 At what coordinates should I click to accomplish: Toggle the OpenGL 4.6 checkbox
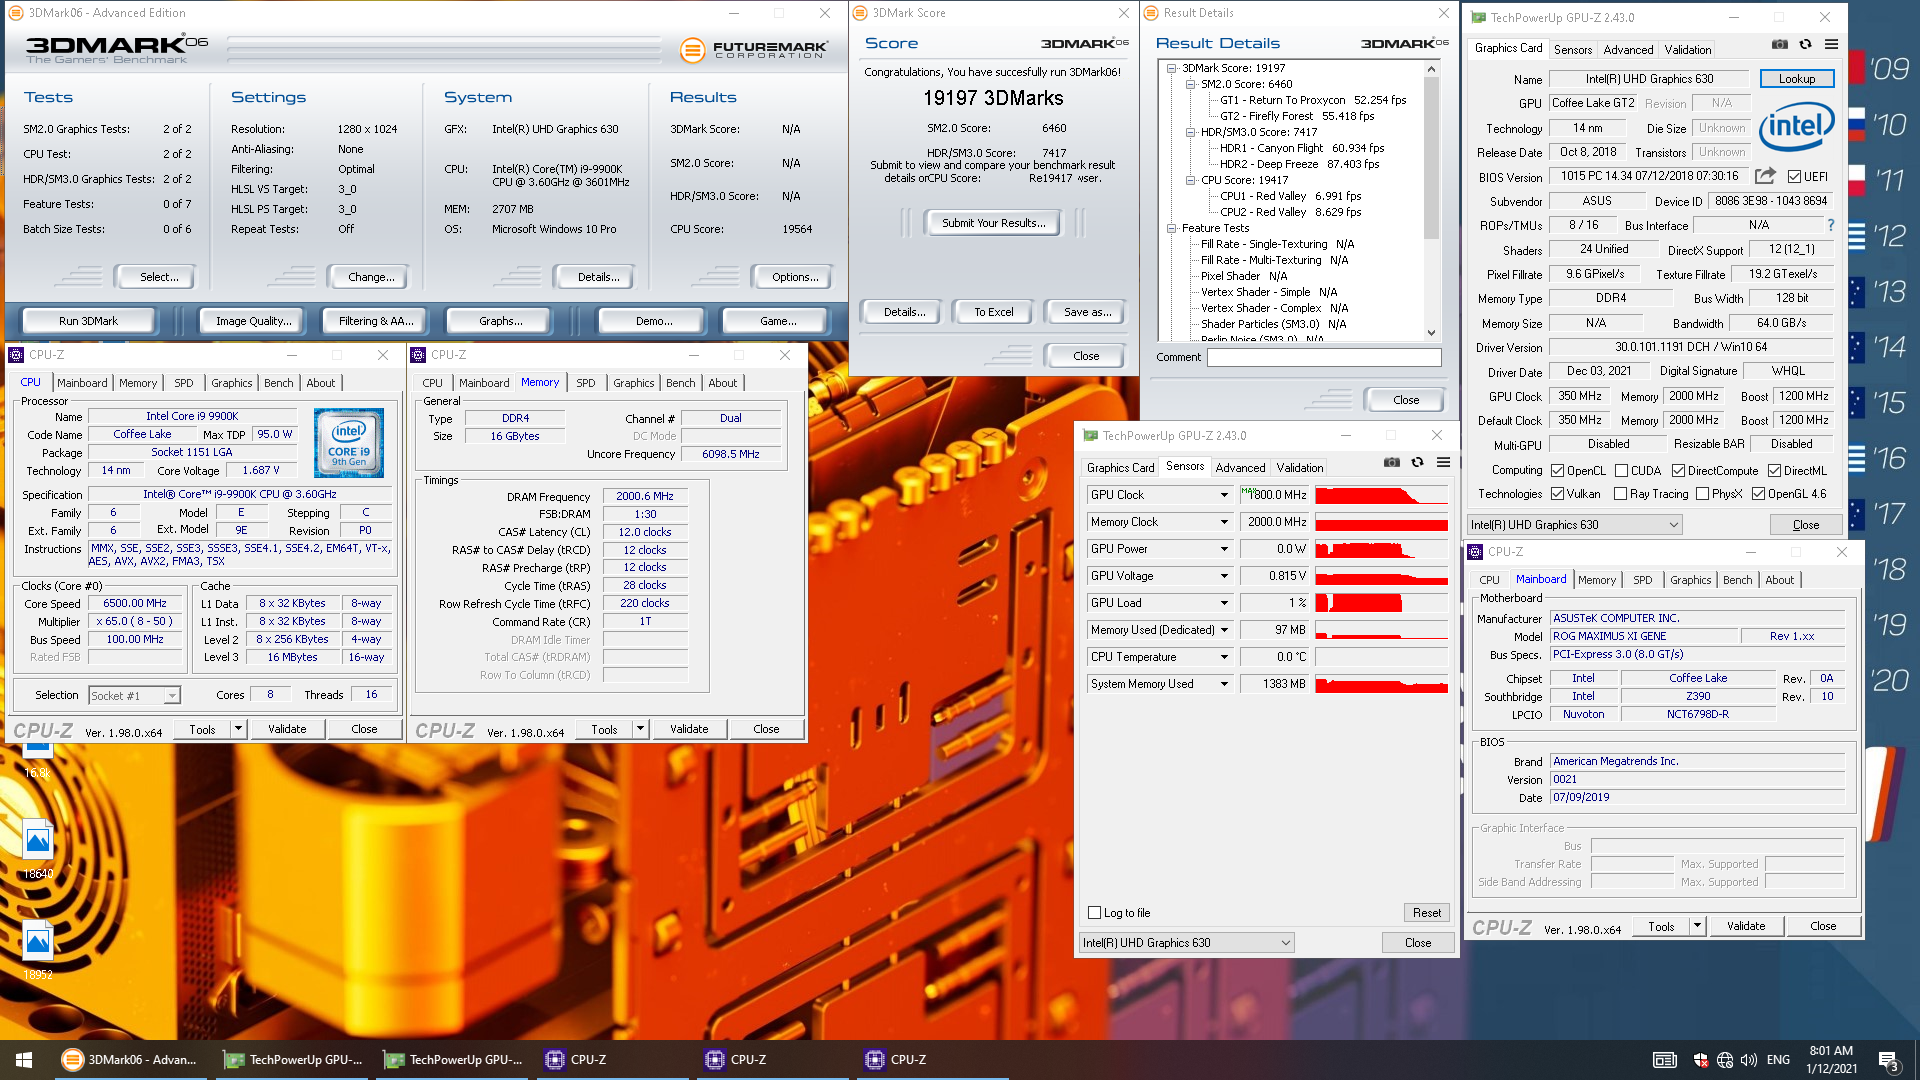point(1758,494)
